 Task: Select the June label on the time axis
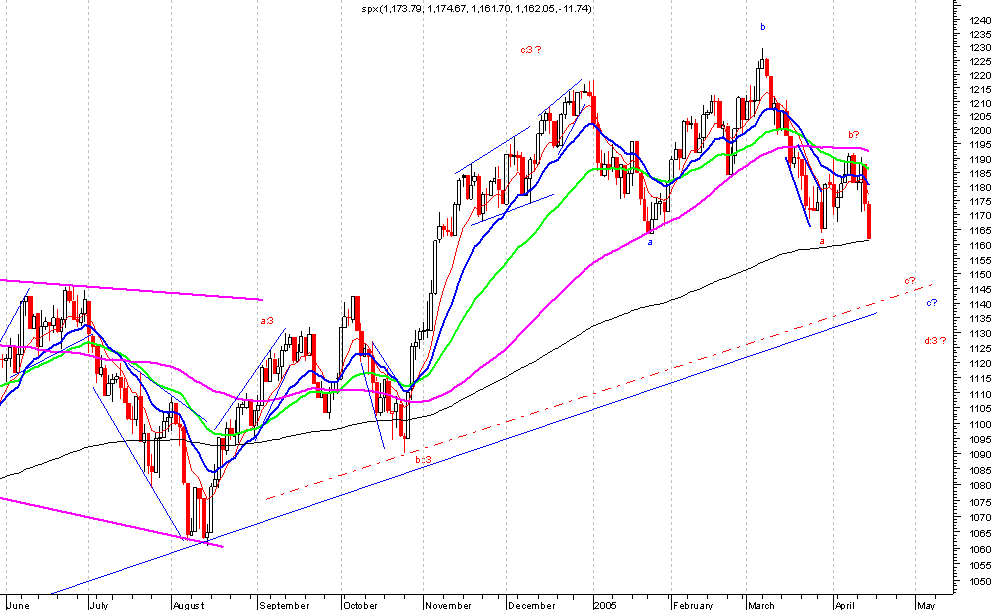[18, 605]
